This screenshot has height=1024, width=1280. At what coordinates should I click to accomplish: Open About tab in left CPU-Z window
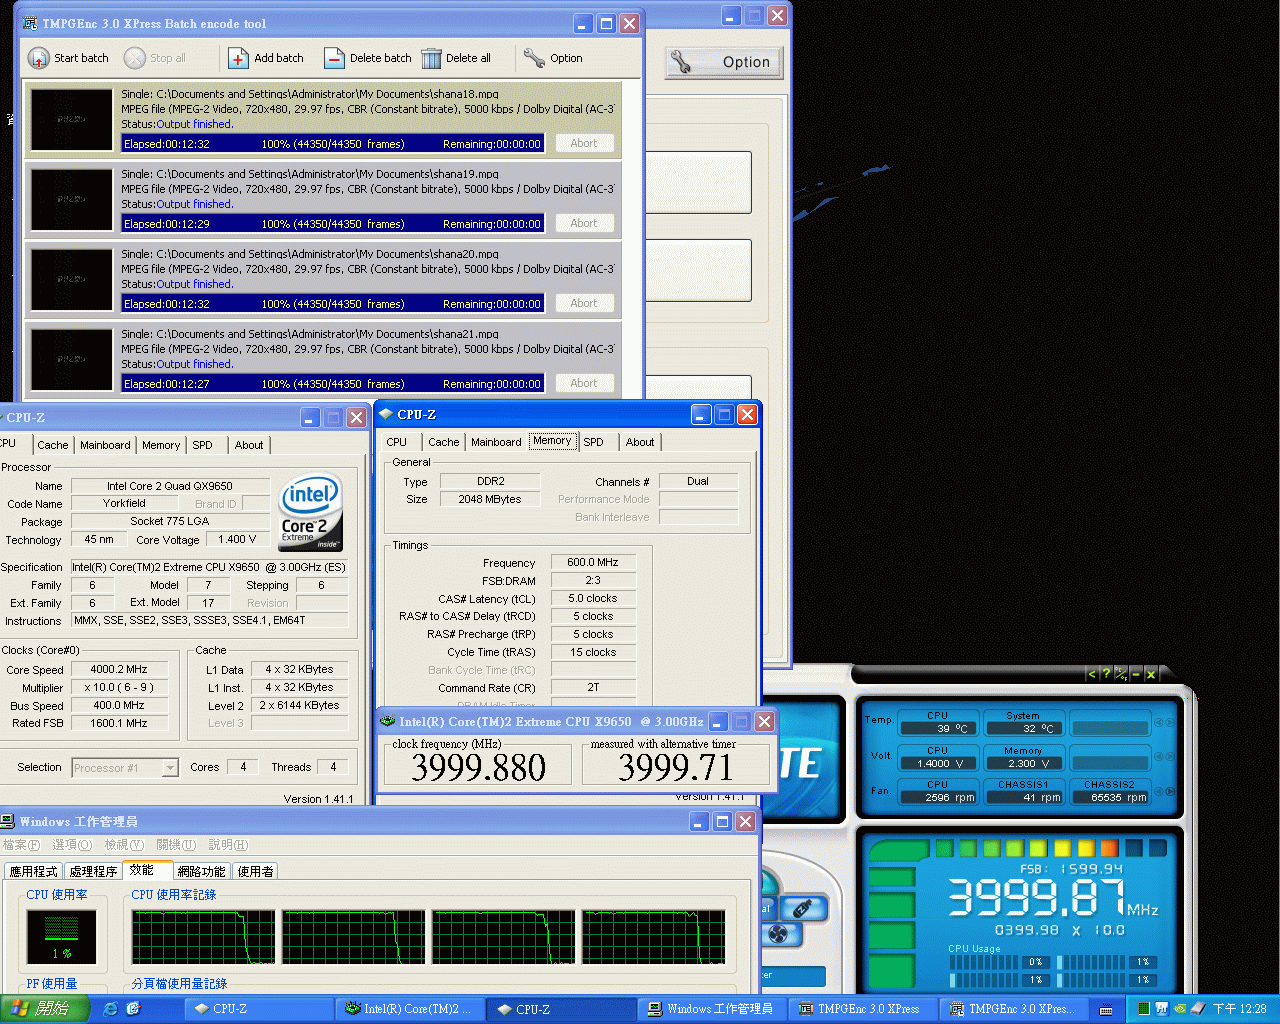click(249, 445)
